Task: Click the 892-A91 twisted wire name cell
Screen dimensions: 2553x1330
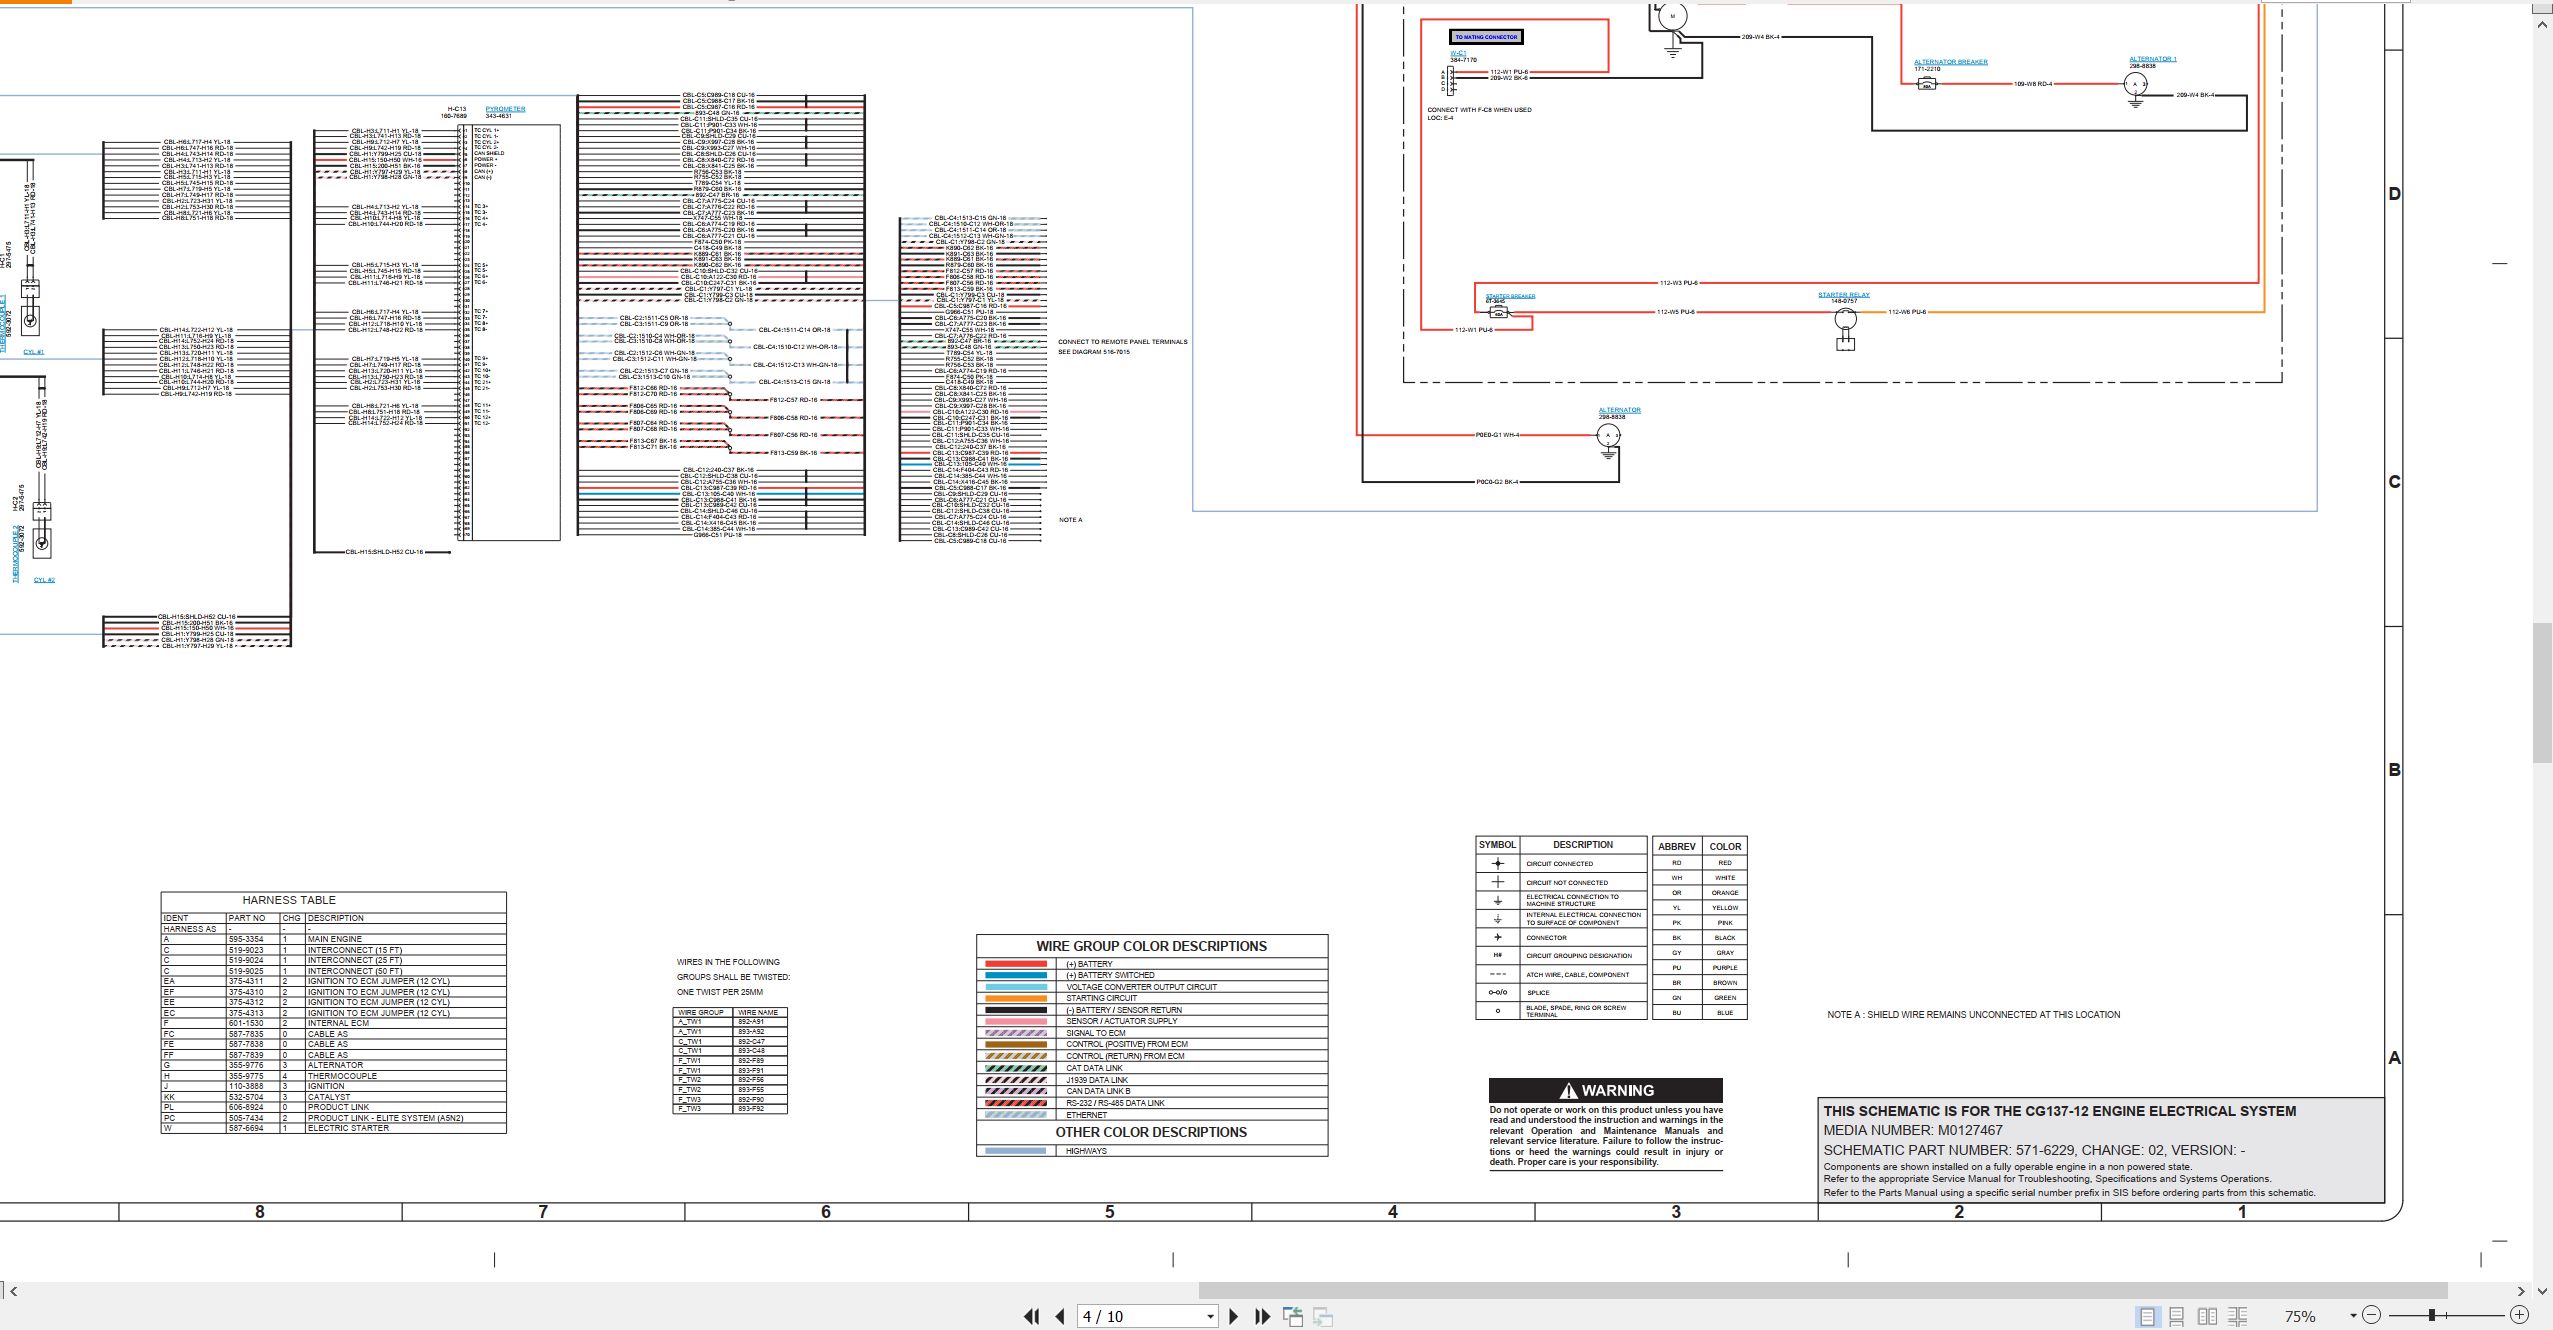Action: point(761,1022)
